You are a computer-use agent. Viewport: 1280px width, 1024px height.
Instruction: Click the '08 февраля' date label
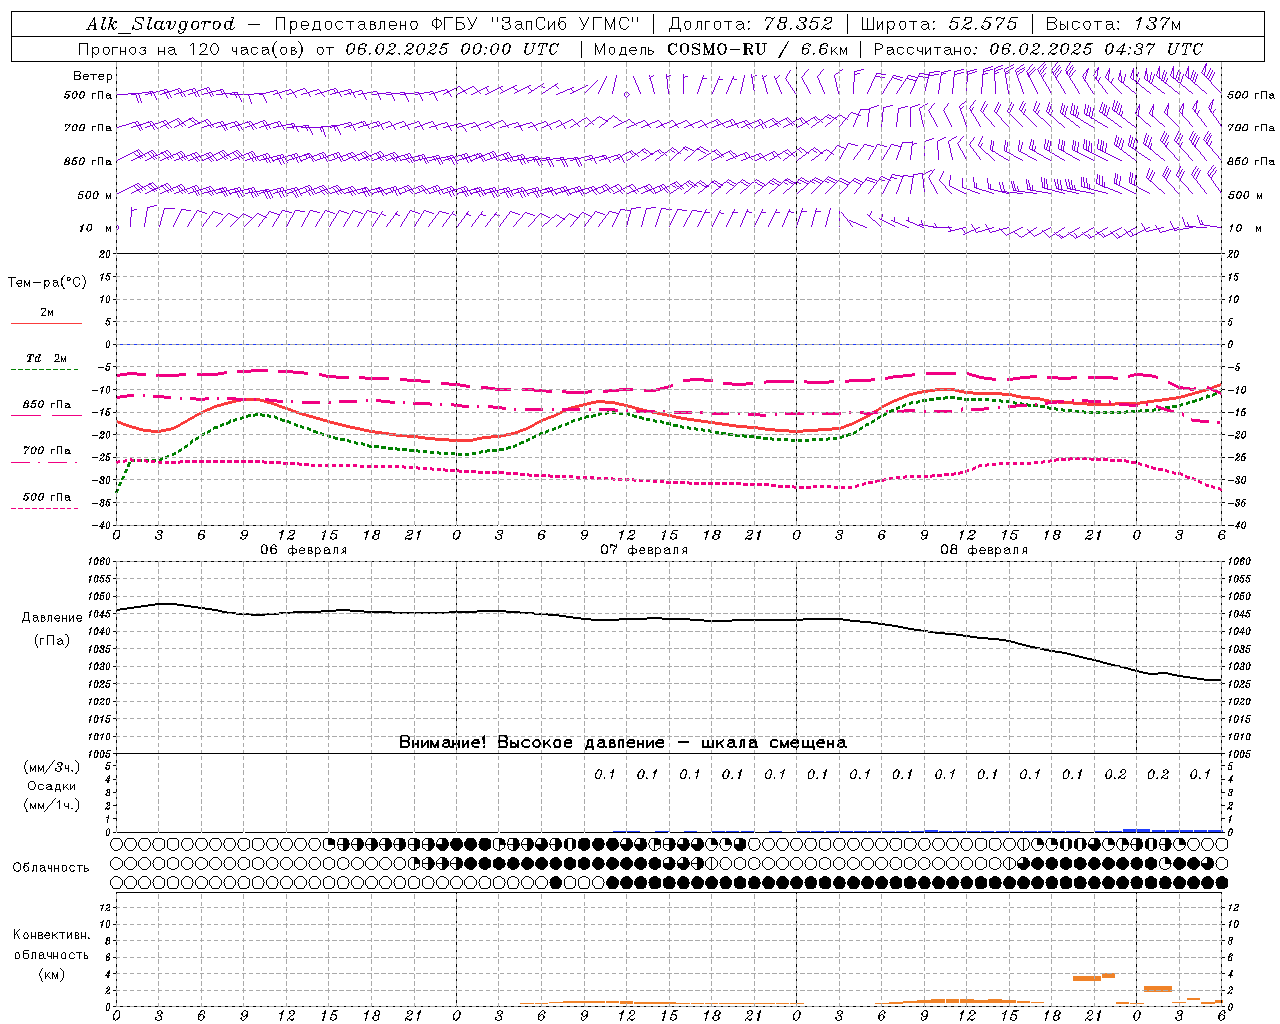984,550
